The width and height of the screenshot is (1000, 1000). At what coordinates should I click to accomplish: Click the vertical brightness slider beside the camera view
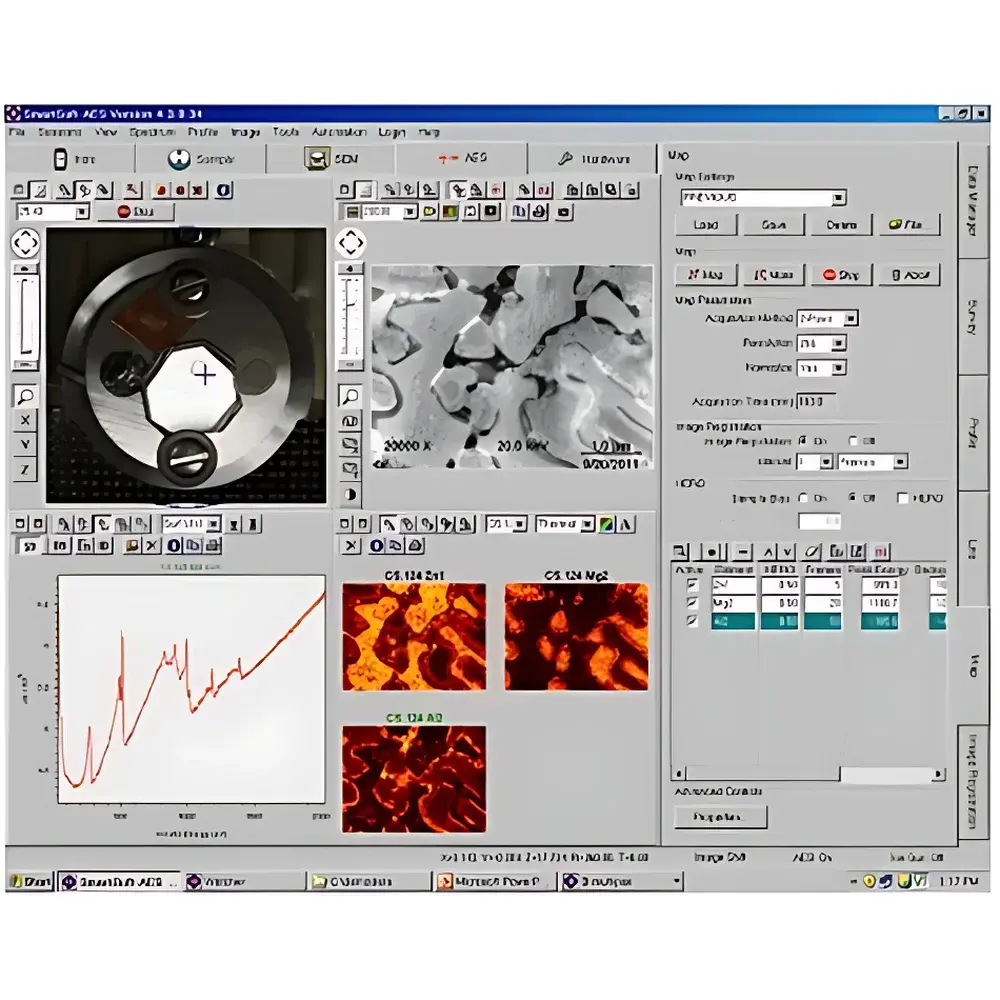click(x=24, y=320)
